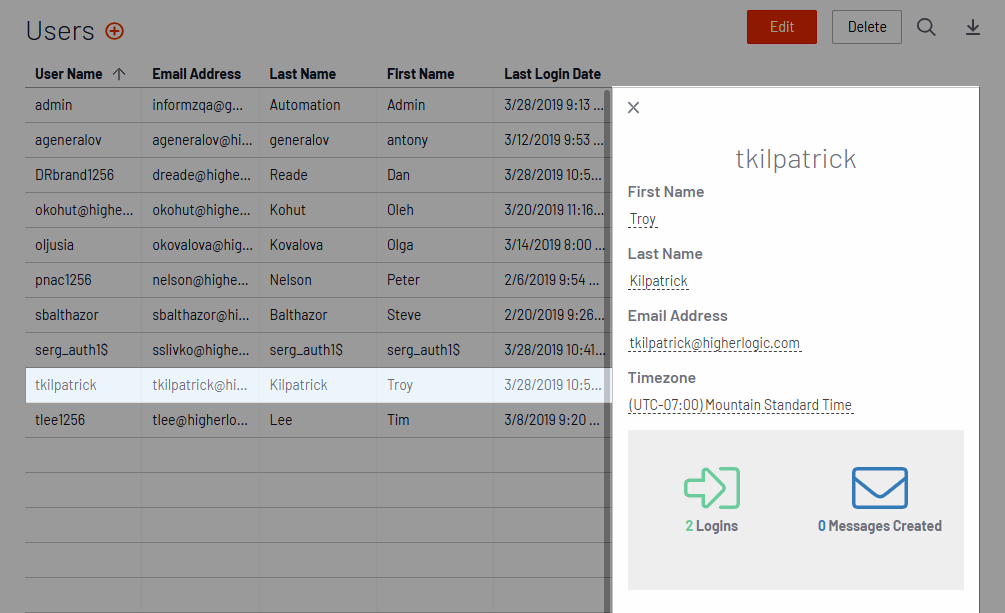Click the Logins arrow icon
Image resolution: width=1005 pixels, height=613 pixels.
pyautogui.click(x=711, y=488)
